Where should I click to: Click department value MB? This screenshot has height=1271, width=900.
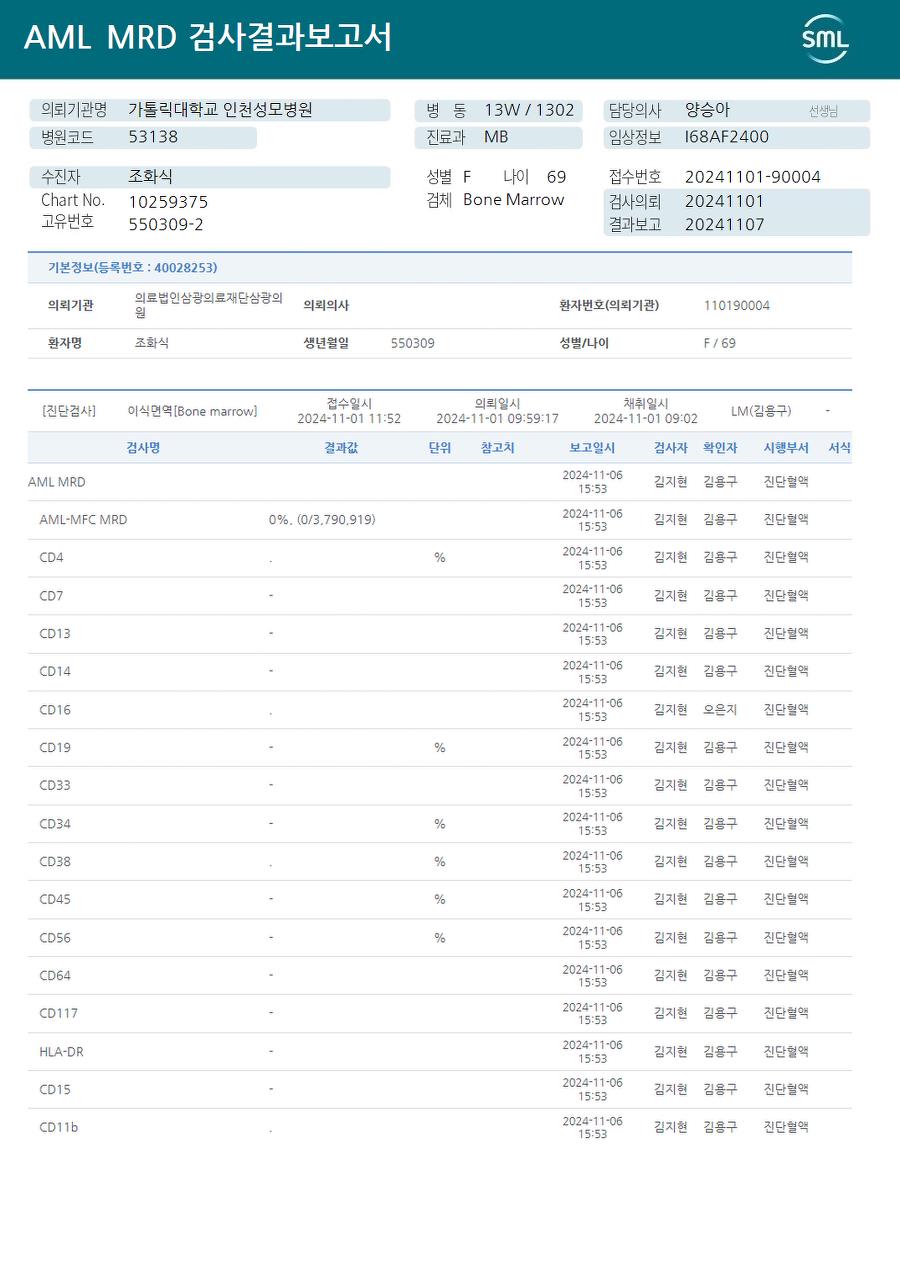click(496, 137)
